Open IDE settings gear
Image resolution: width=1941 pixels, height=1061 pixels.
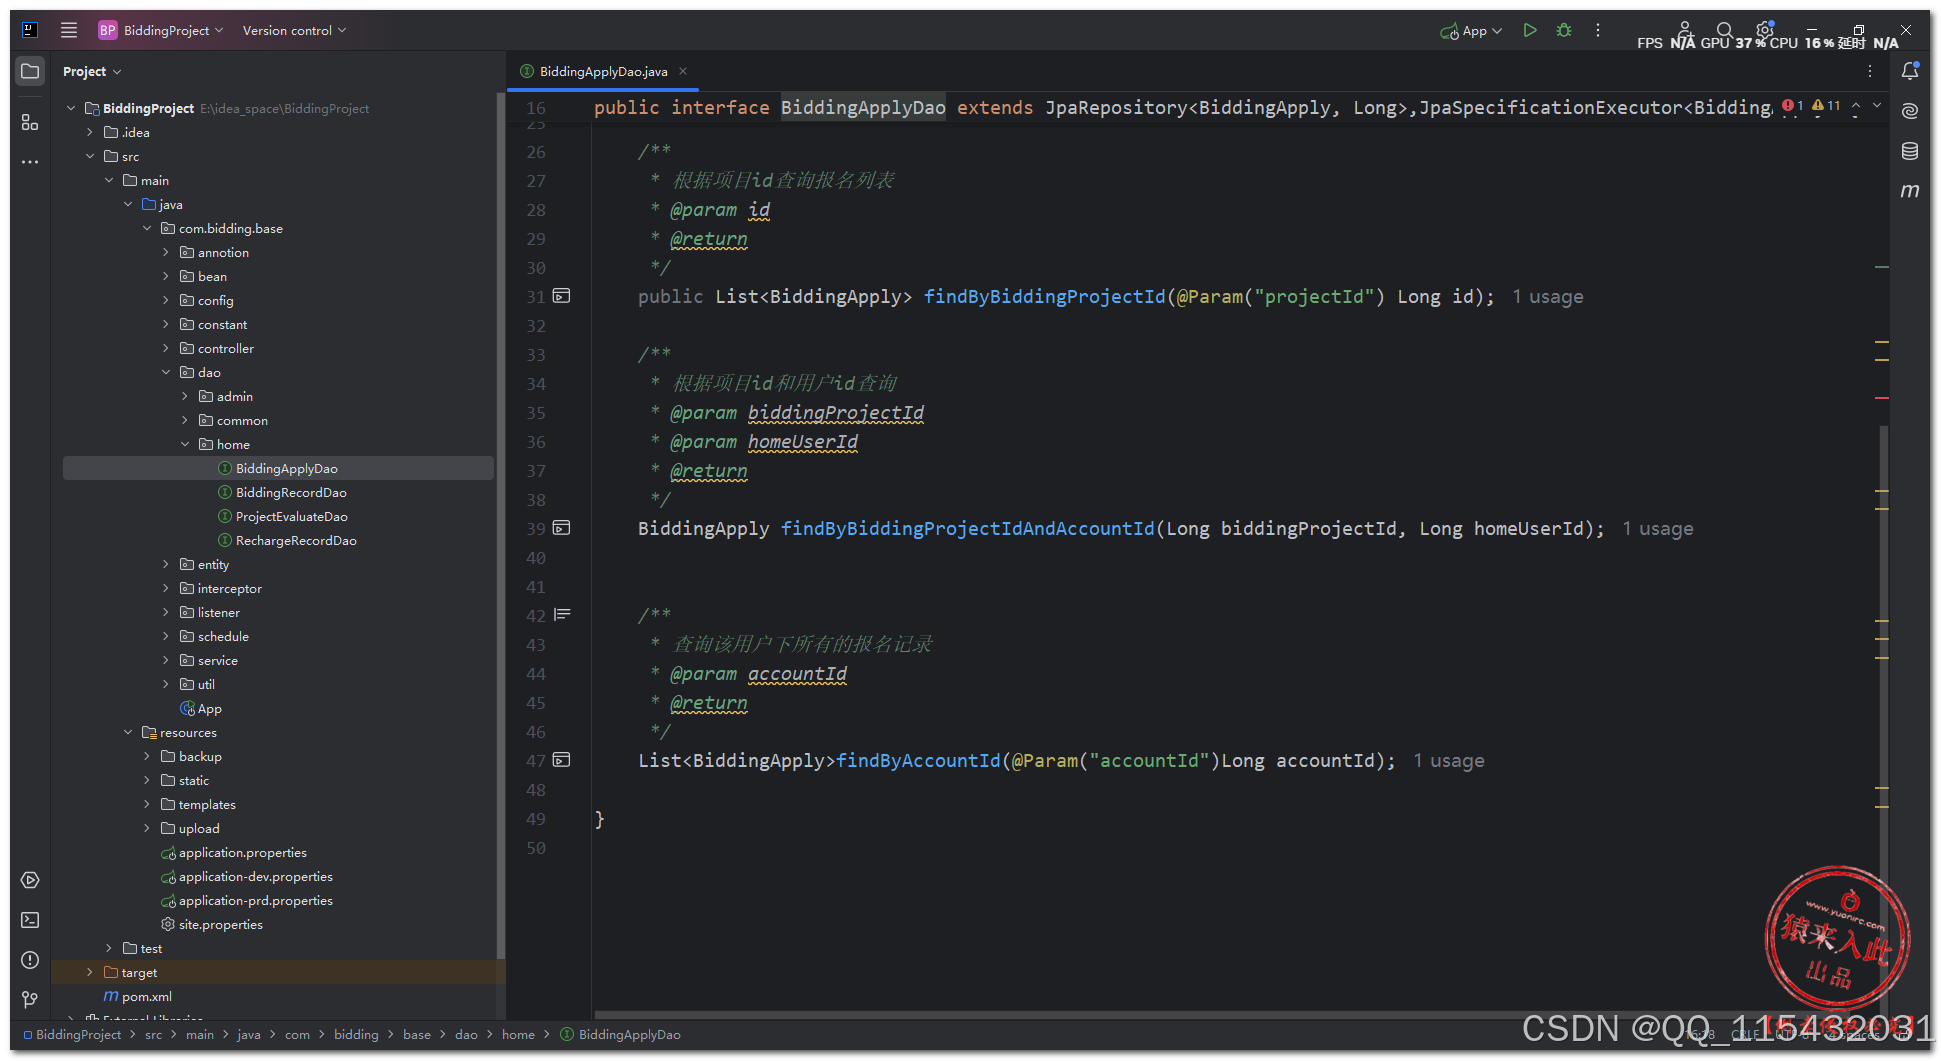[1765, 30]
